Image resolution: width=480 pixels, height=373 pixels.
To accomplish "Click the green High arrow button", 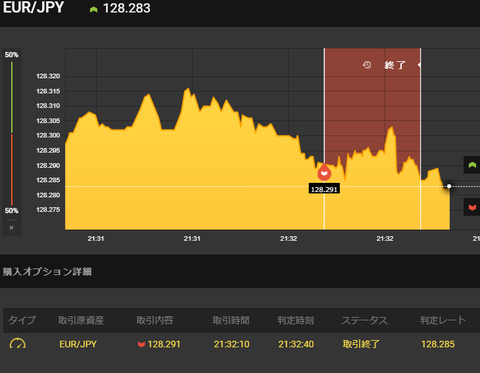I will tap(472, 165).
